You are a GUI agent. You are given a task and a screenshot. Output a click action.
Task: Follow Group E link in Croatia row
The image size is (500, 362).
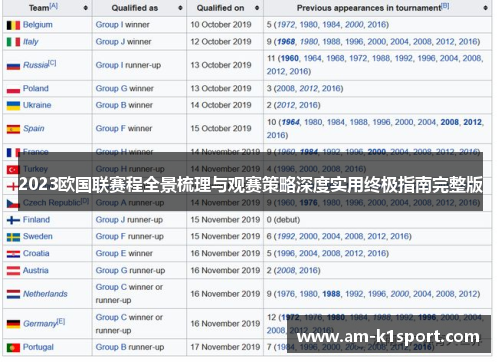111,253
